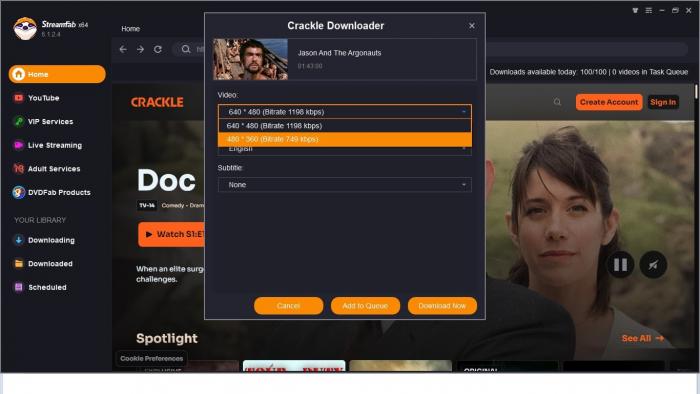The height and width of the screenshot is (394, 700).
Task: Click the Scheduled library icon
Action: click(18, 287)
